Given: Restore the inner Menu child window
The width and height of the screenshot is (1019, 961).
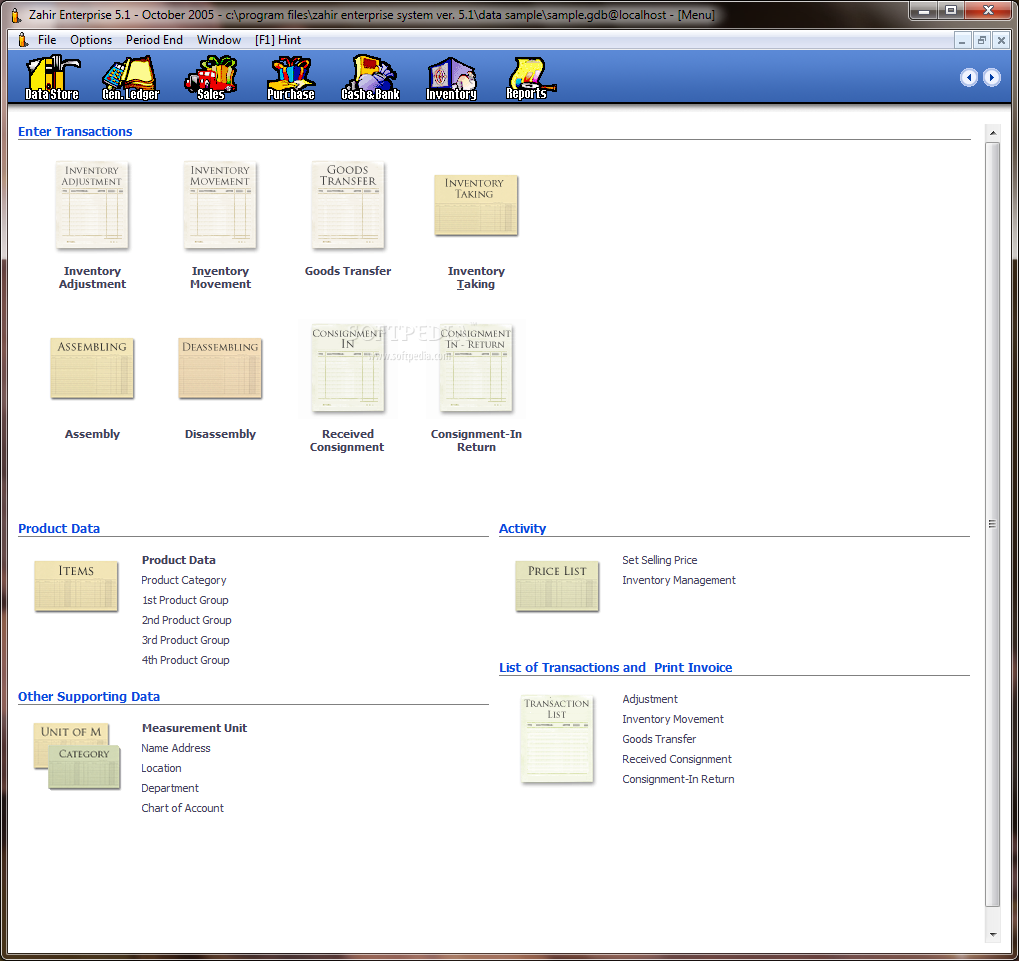Looking at the screenshot, I should (982, 40).
